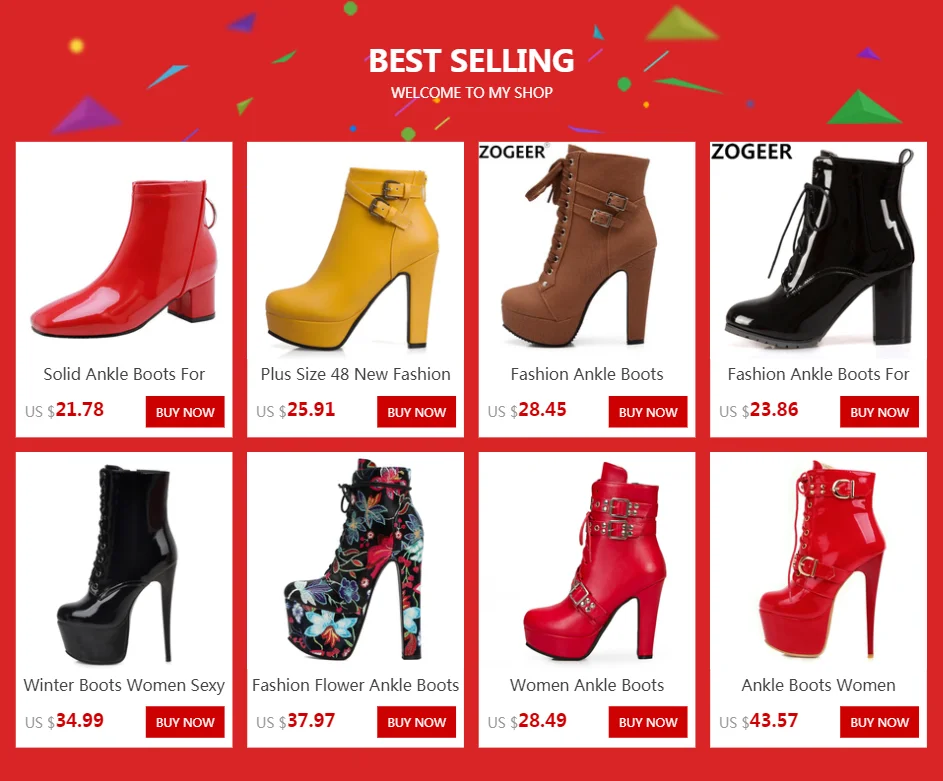Click the floral print platform boot image
This screenshot has width=943, height=781.
coord(355,561)
